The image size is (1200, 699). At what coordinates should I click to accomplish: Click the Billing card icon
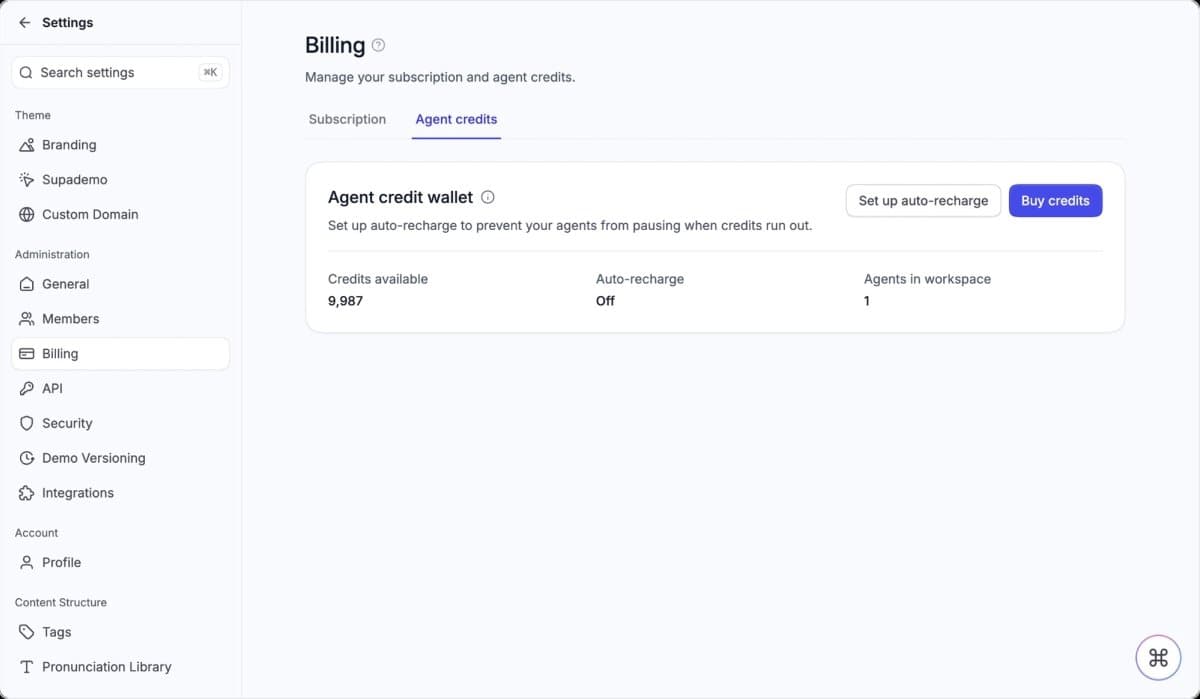tap(27, 354)
